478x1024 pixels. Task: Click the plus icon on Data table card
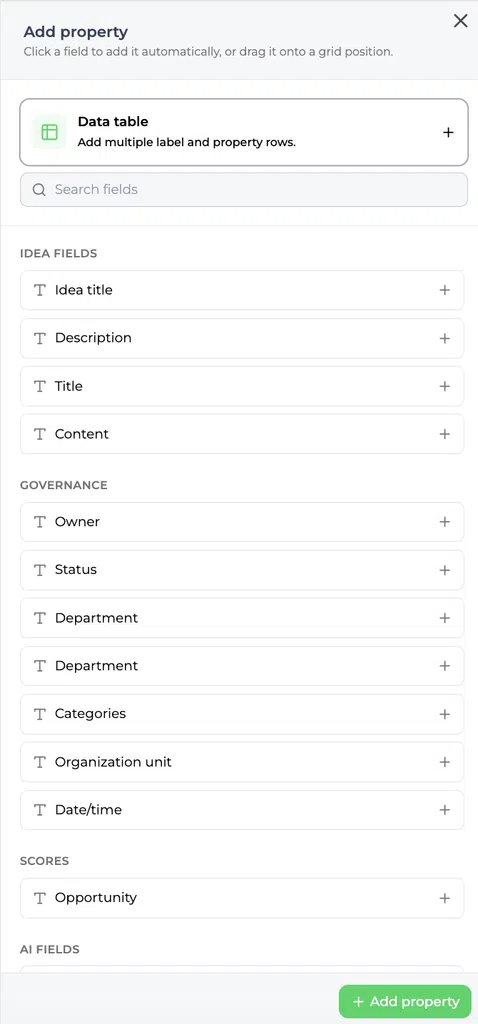448,133
